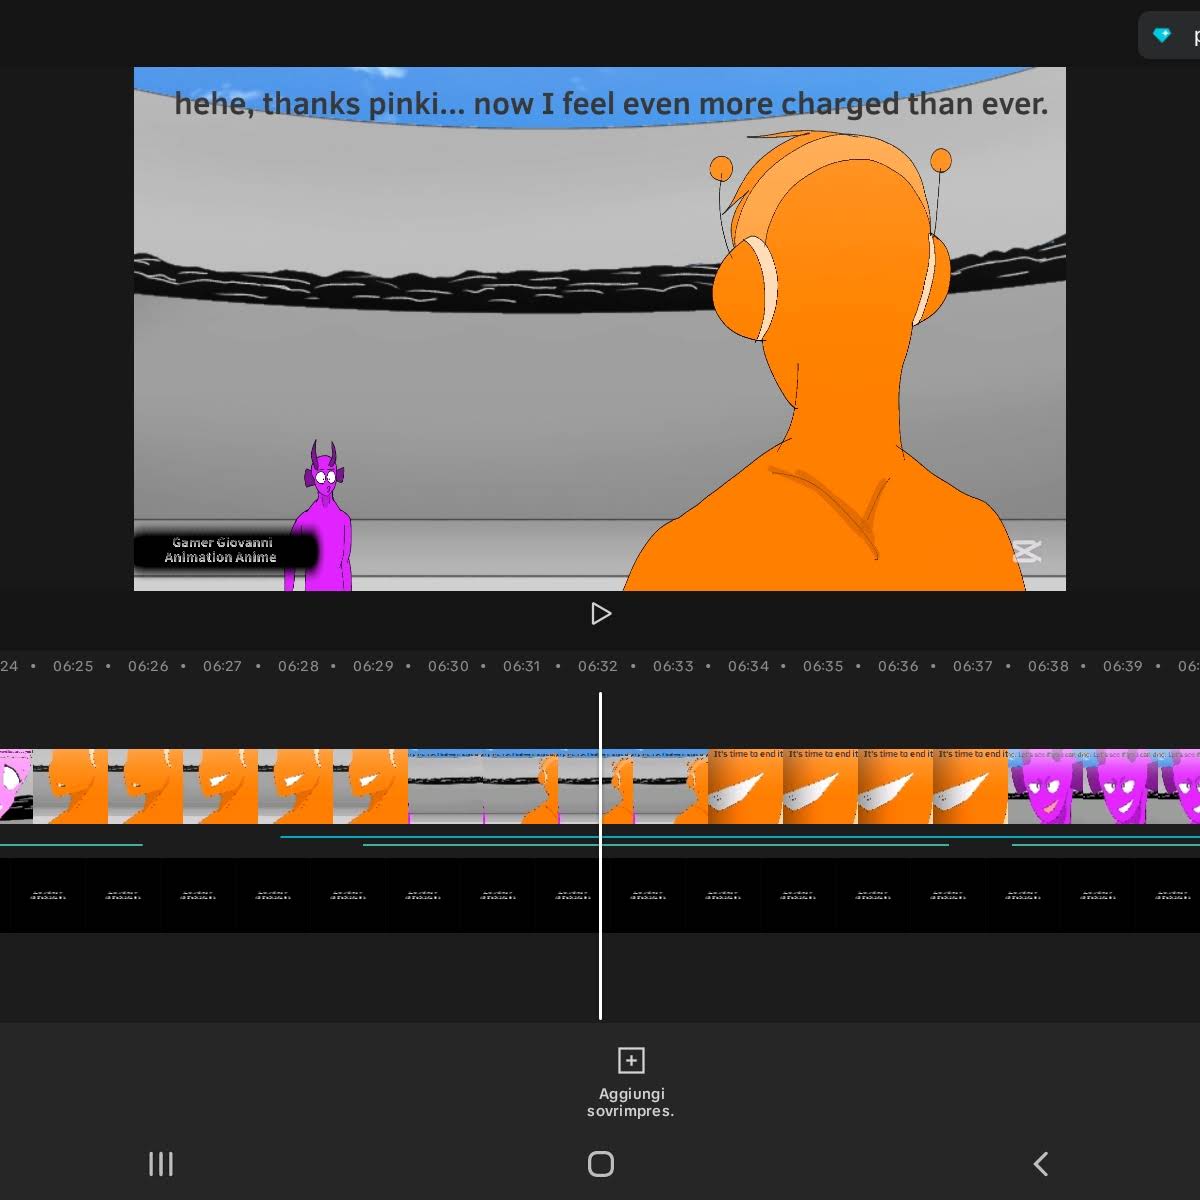Viewport: 1200px width, 1200px height.
Task: Go to Android home screen
Action: coord(601,1164)
